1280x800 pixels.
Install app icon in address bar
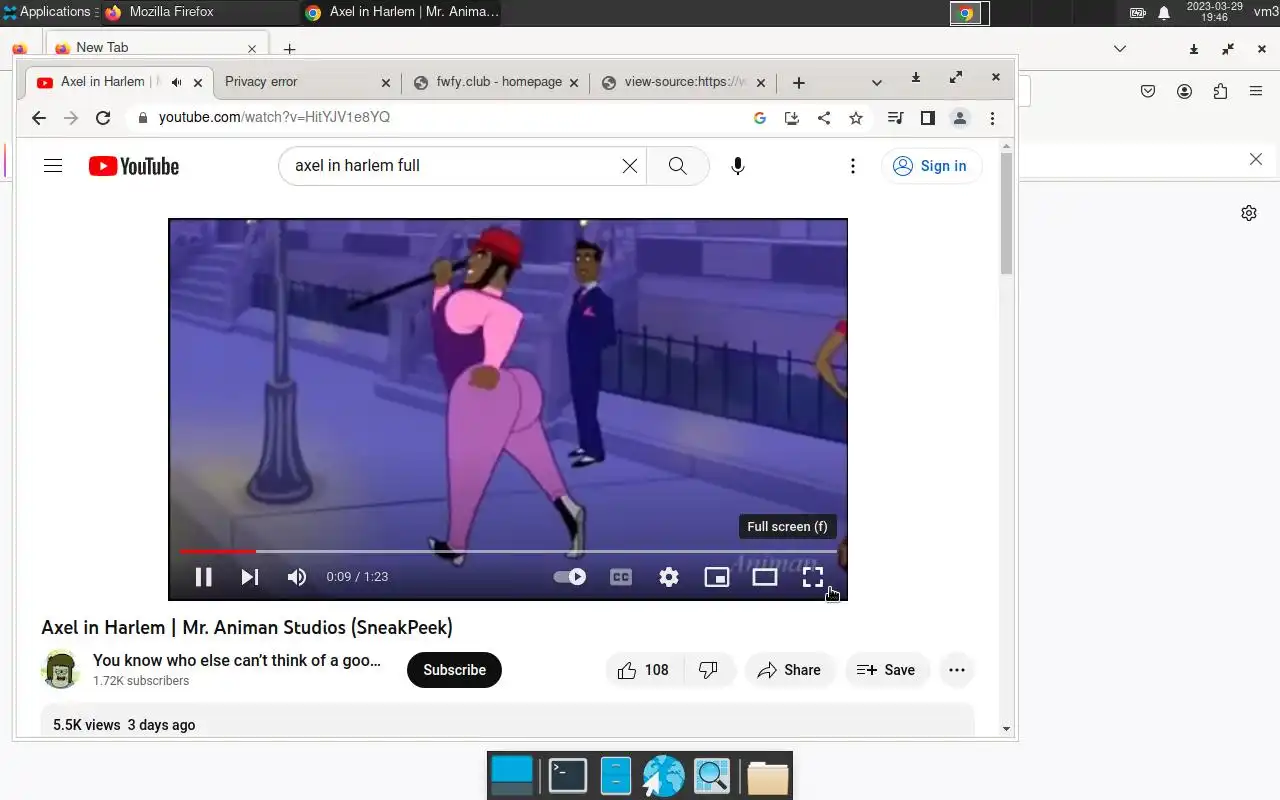pos(792,118)
